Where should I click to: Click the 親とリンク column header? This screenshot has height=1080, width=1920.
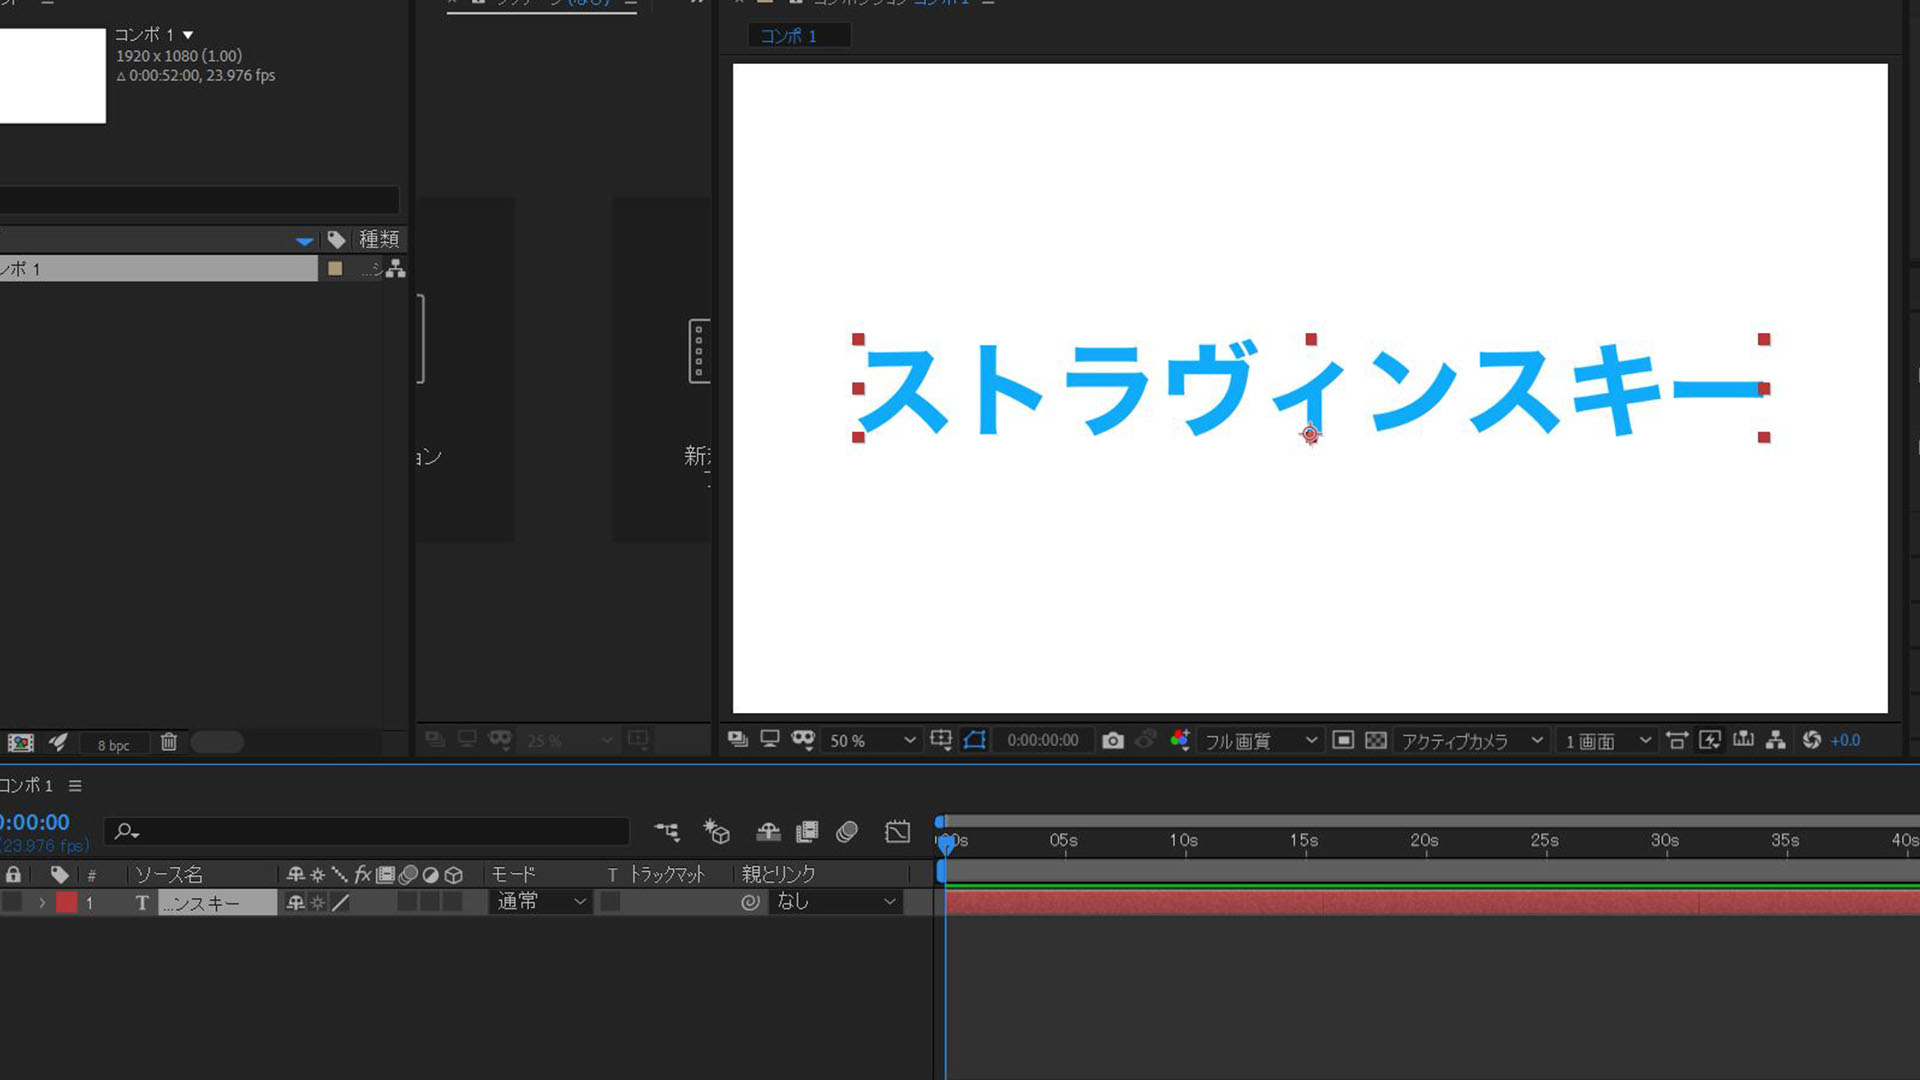tap(778, 874)
